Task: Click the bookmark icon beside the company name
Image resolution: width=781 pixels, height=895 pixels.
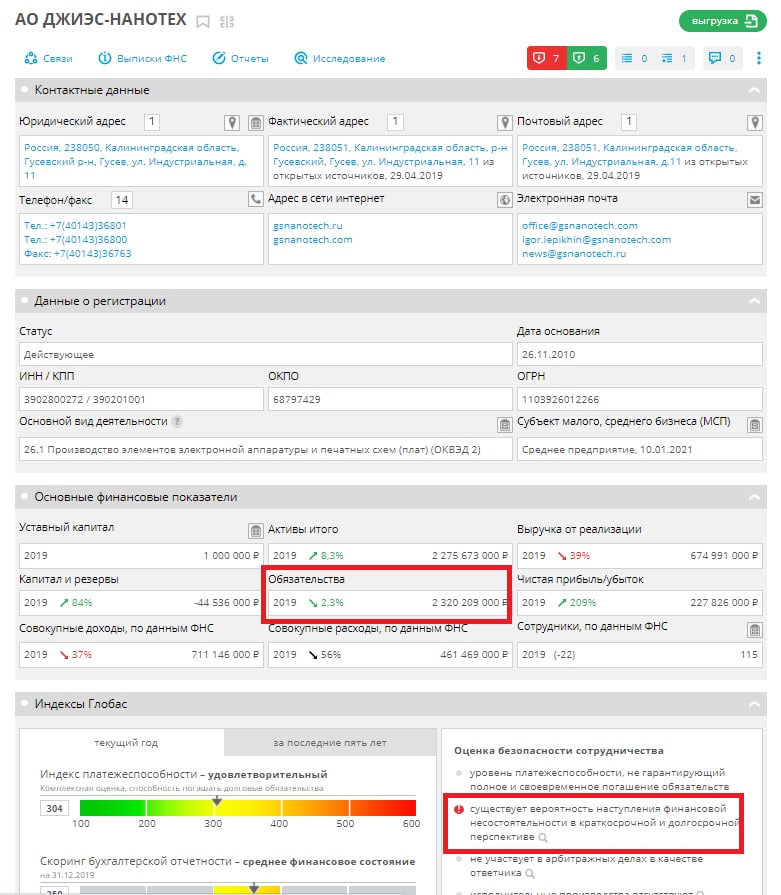Action: click(x=203, y=22)
